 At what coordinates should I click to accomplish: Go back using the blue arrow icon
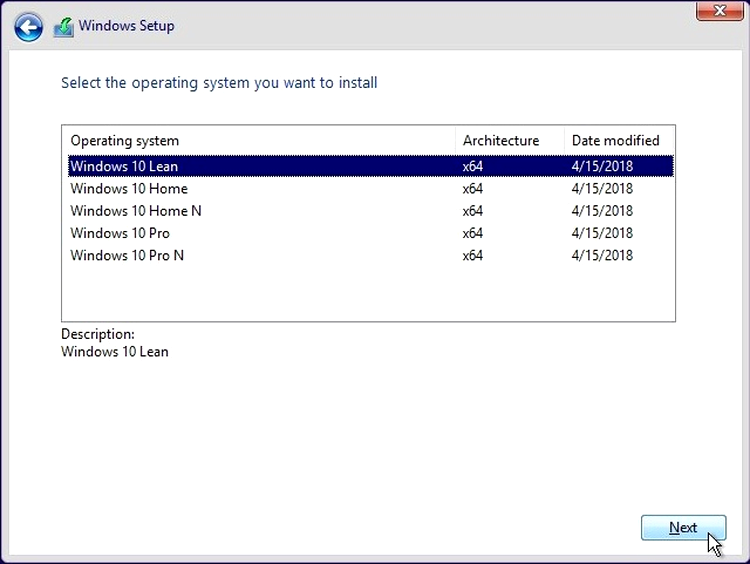click(28, 27)
